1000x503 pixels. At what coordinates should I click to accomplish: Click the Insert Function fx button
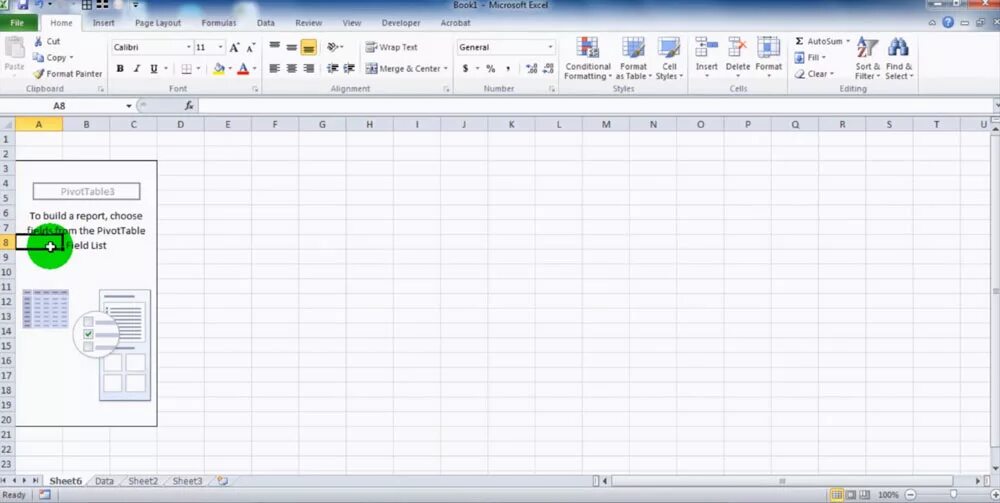pos(189,106)
